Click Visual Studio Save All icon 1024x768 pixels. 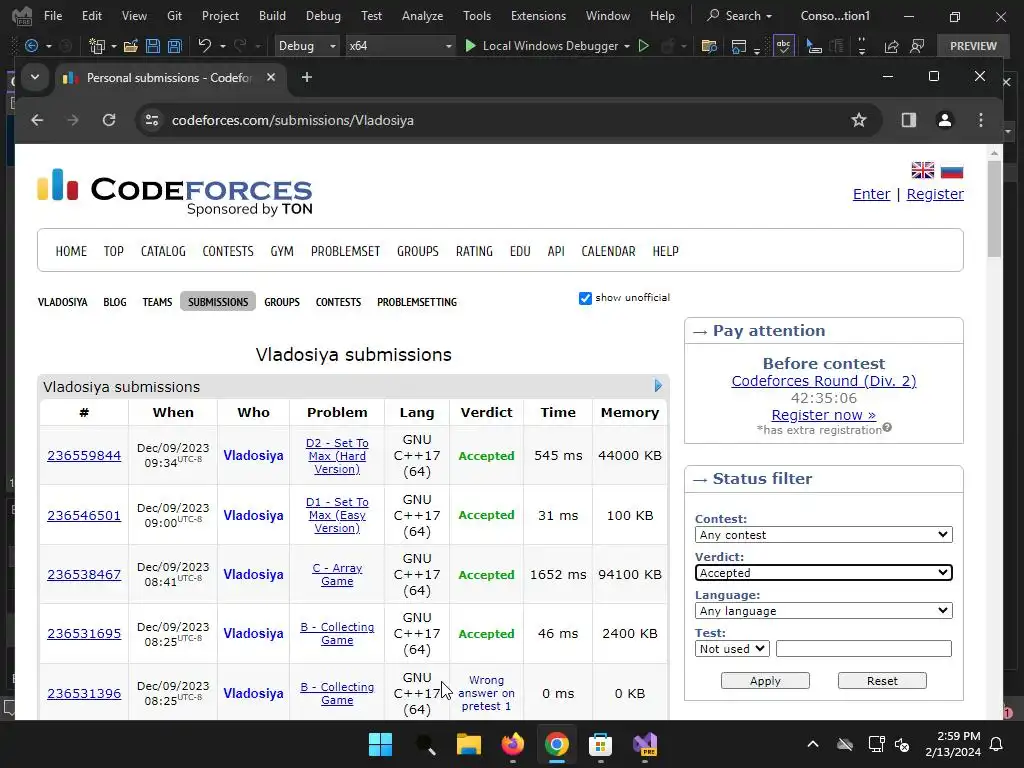coord(174,46)
